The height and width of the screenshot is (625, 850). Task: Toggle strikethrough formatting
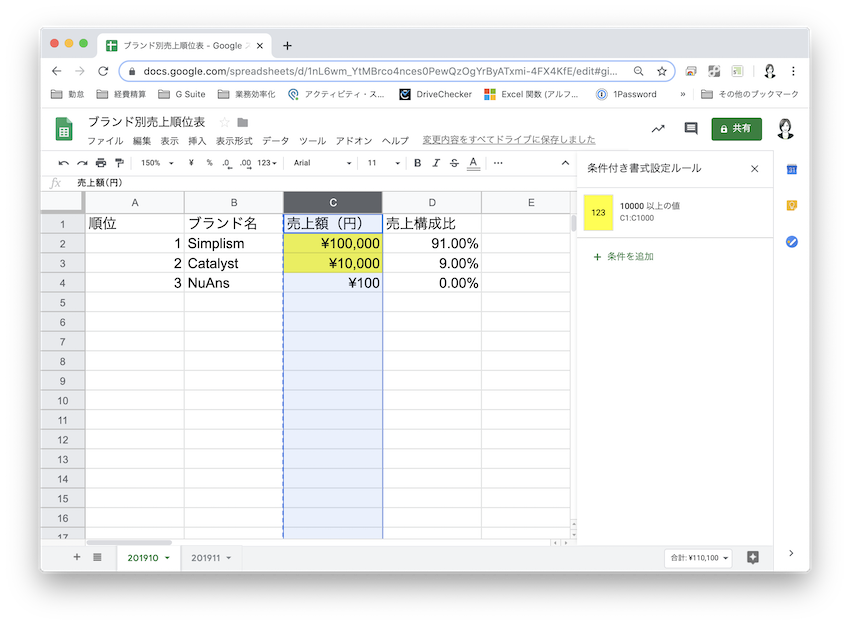[x=454, y=163]
